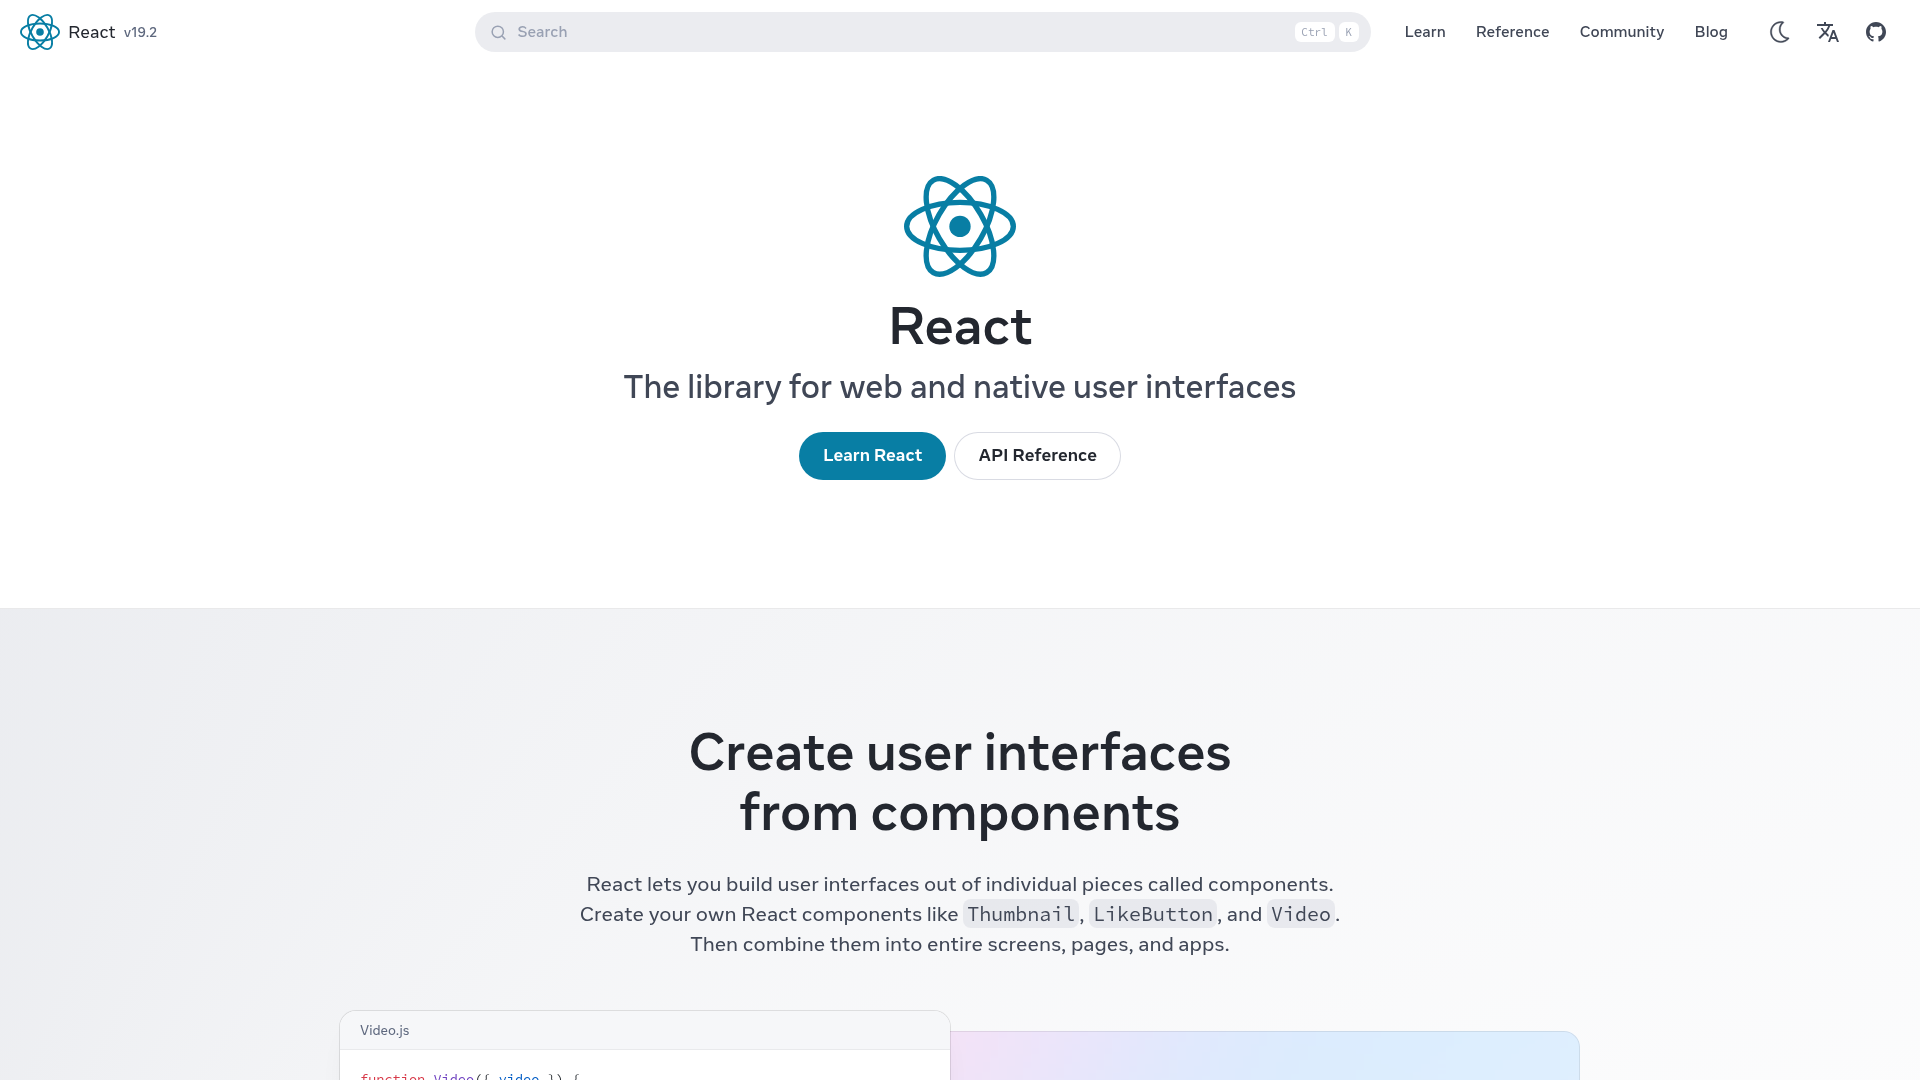Click inside the Search input field

coord(800,32)
